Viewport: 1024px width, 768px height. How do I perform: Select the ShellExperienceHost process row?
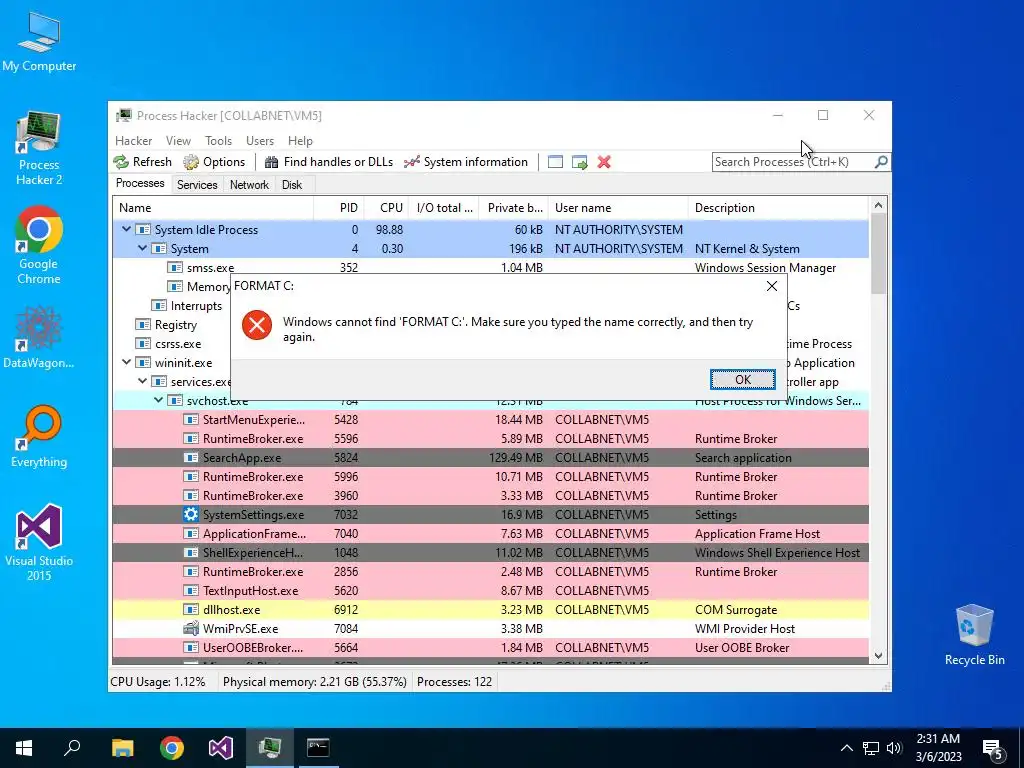tap(490, 552)
